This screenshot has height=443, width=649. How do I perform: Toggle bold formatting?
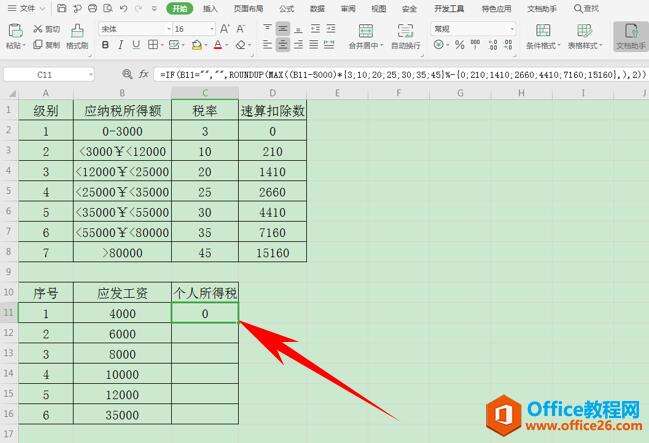tap(105, 45)
